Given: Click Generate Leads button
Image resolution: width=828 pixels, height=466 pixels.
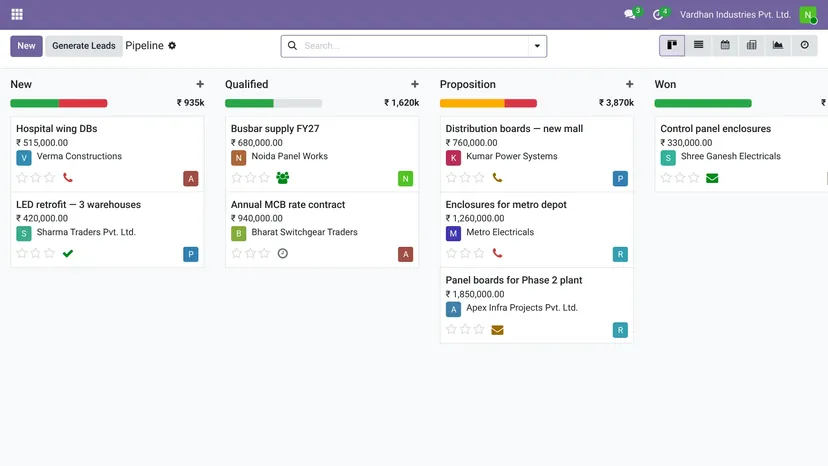Looking at the screenshot, I should (83, 46).
